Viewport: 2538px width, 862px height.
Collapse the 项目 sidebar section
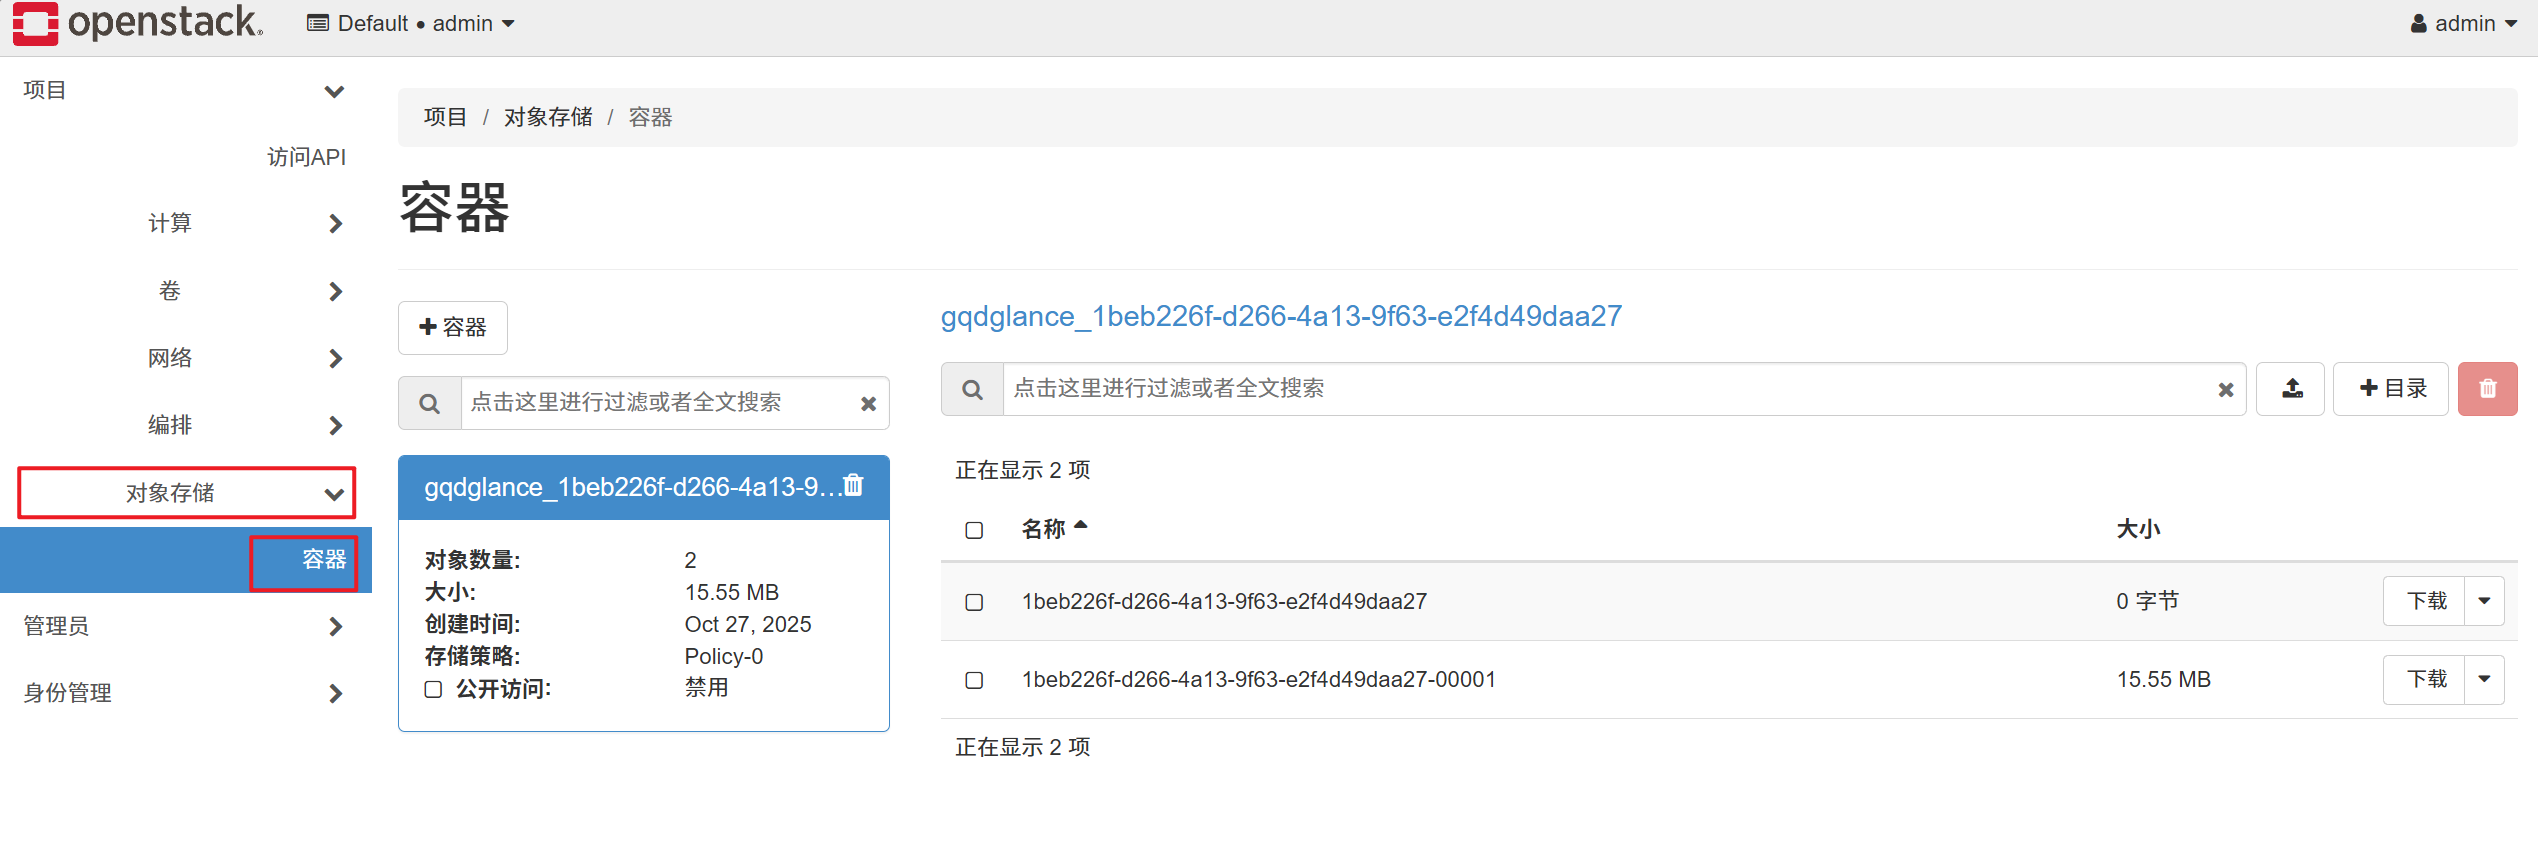tap(185, 90)
